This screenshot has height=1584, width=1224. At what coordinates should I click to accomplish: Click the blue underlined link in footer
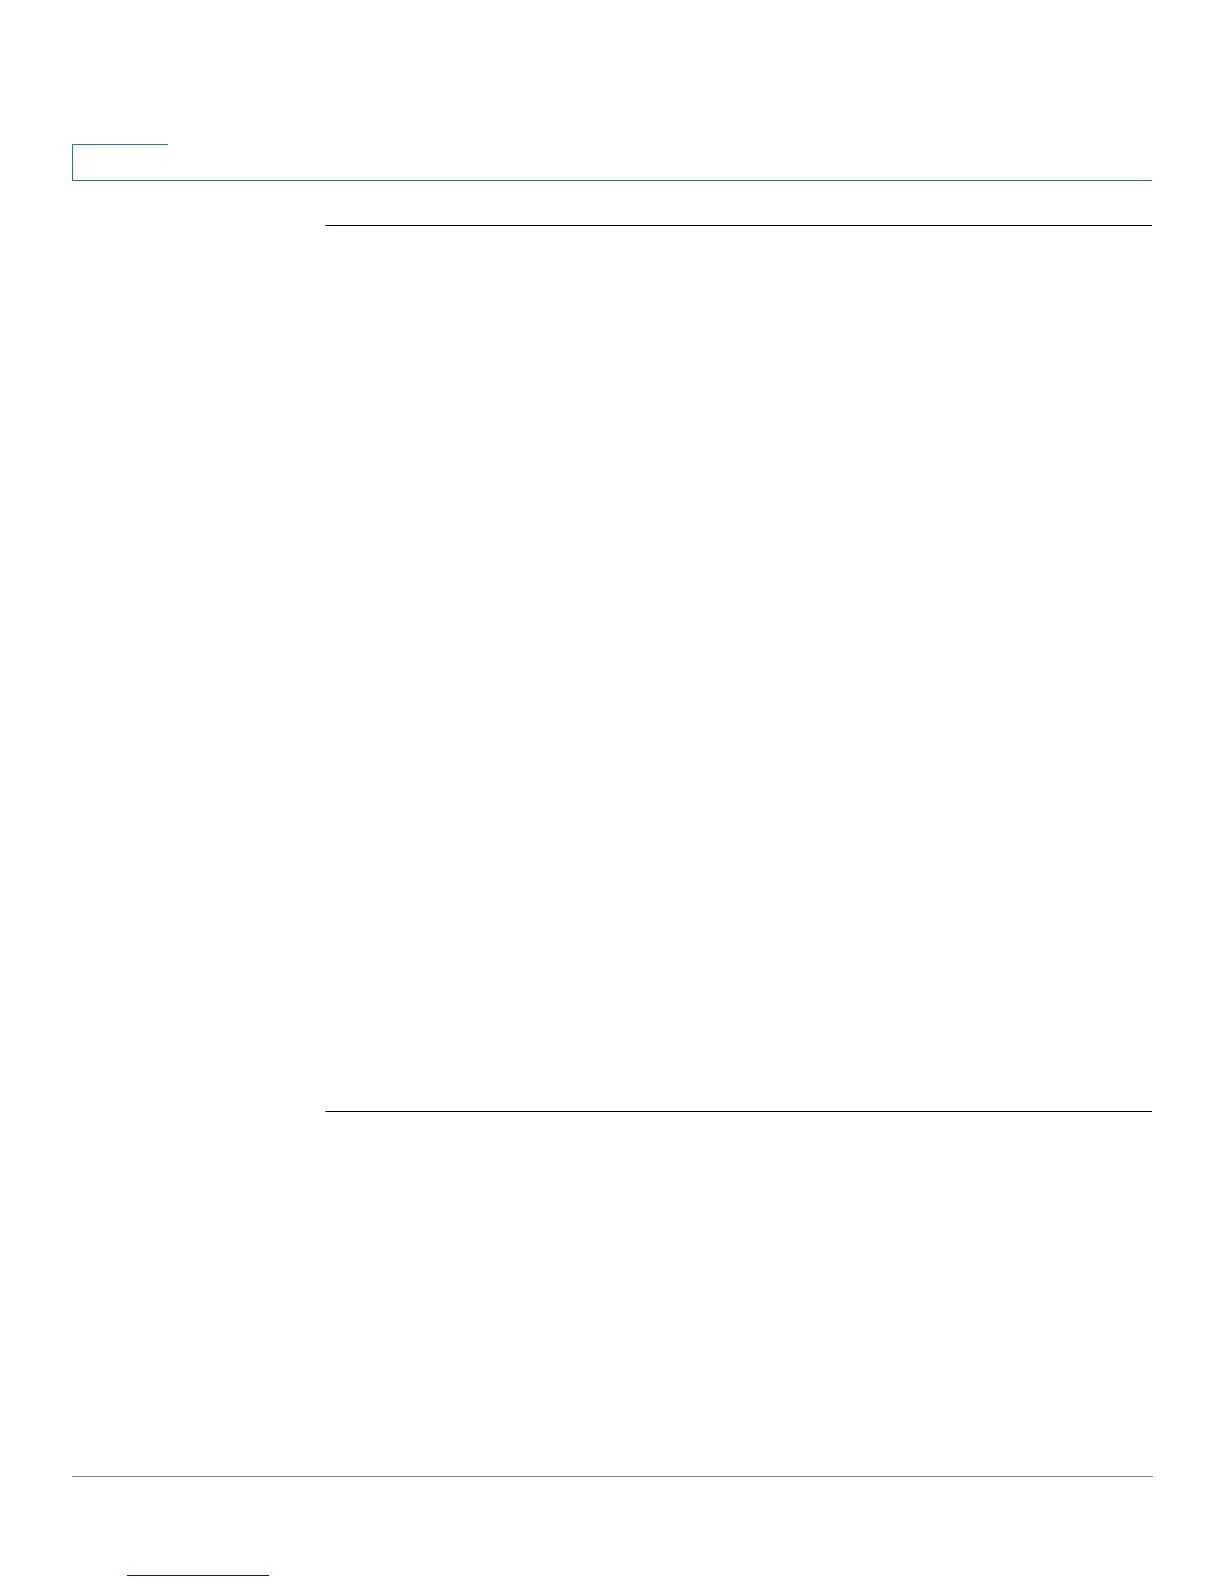click(x=199, y=1576)
